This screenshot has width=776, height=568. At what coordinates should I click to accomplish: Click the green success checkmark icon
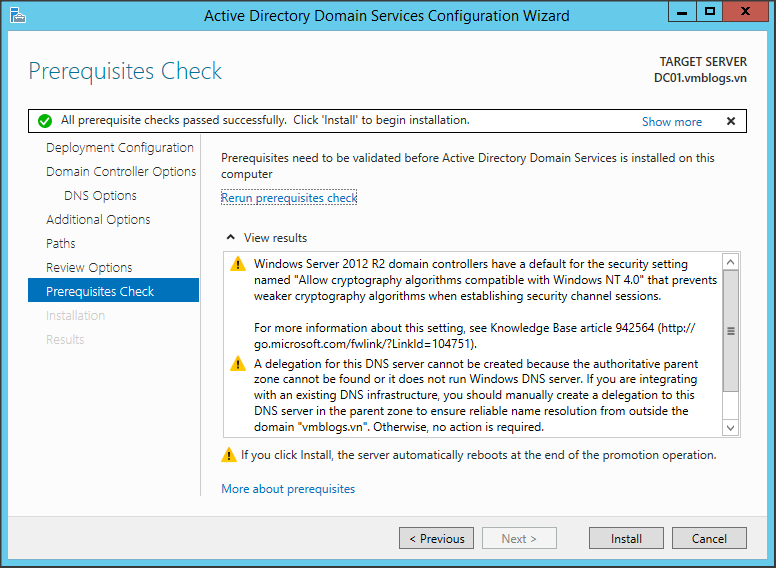point(45,121)
